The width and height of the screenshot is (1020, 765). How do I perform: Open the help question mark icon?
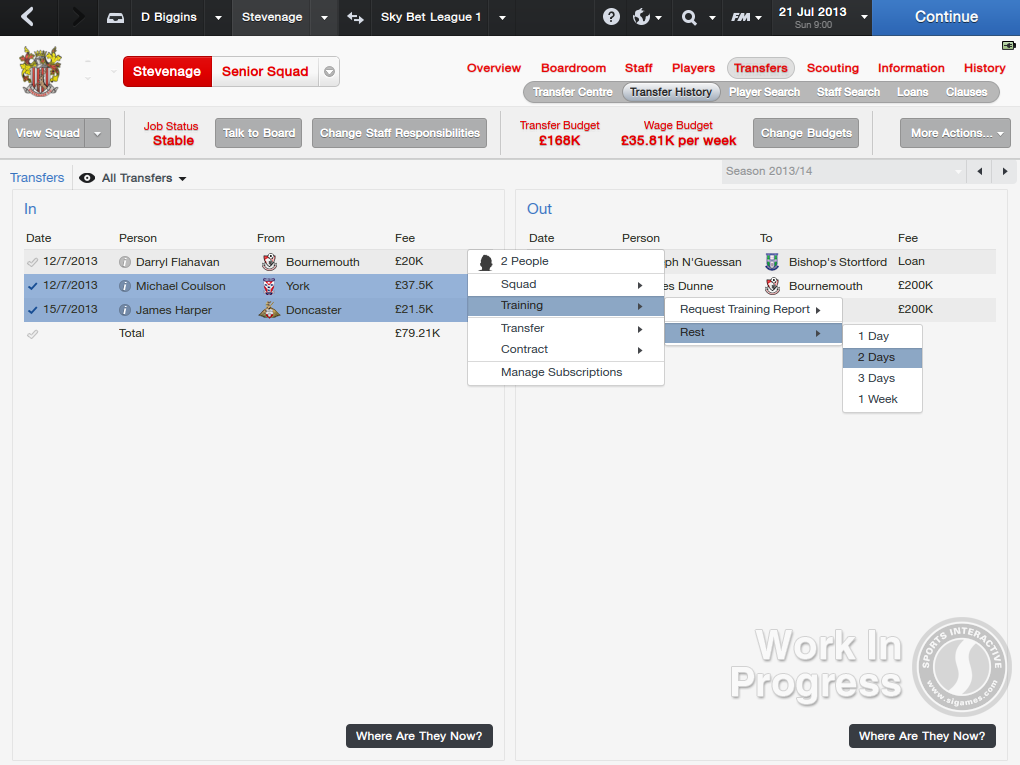[611, 17]
